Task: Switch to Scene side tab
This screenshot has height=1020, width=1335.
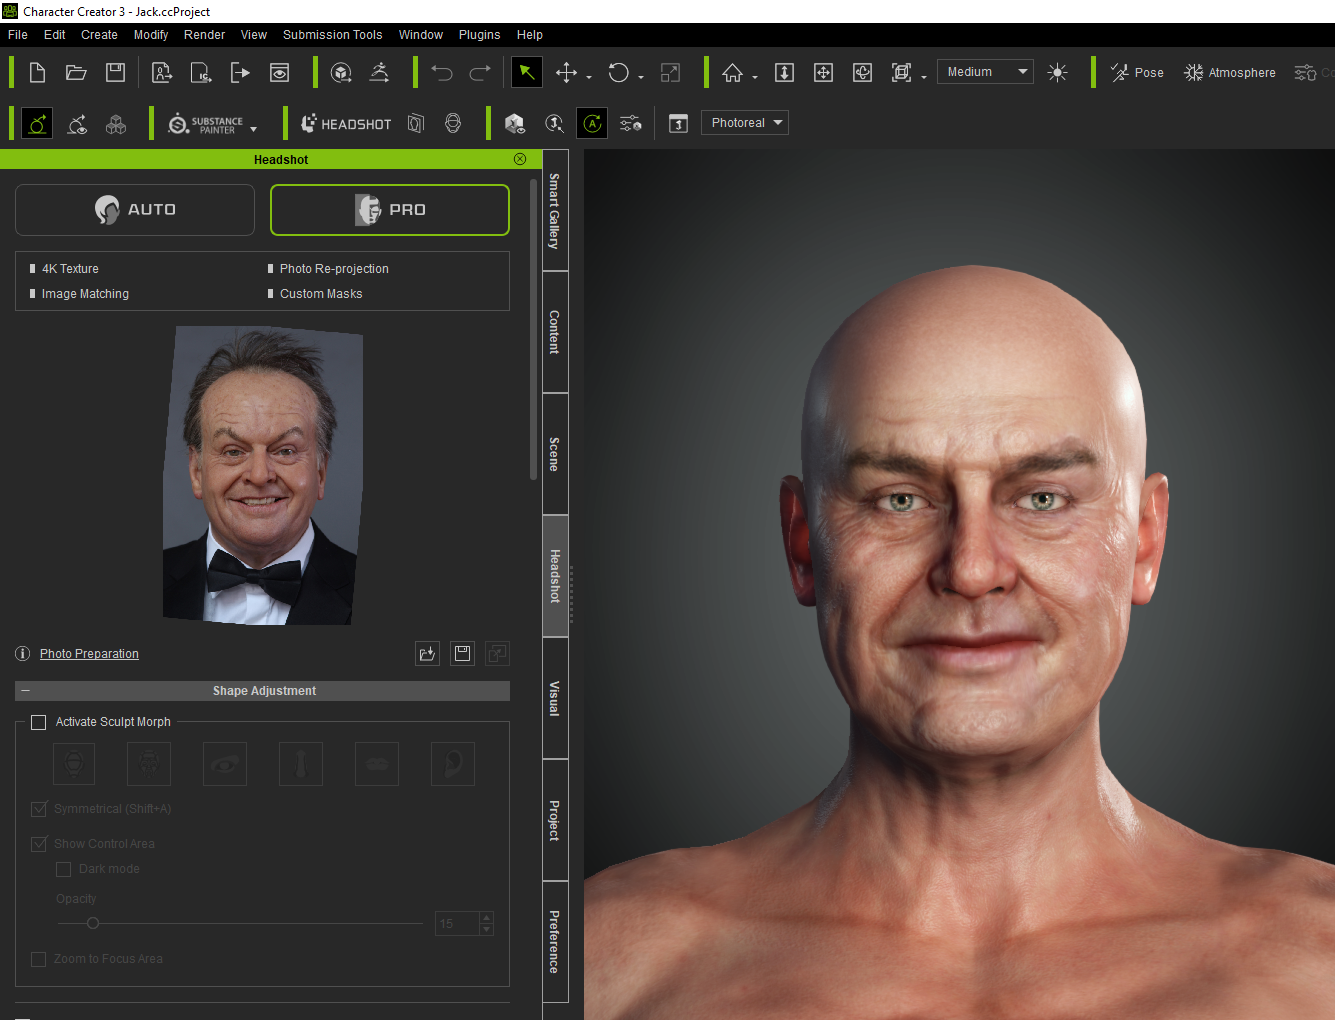Action: point(555,454)
